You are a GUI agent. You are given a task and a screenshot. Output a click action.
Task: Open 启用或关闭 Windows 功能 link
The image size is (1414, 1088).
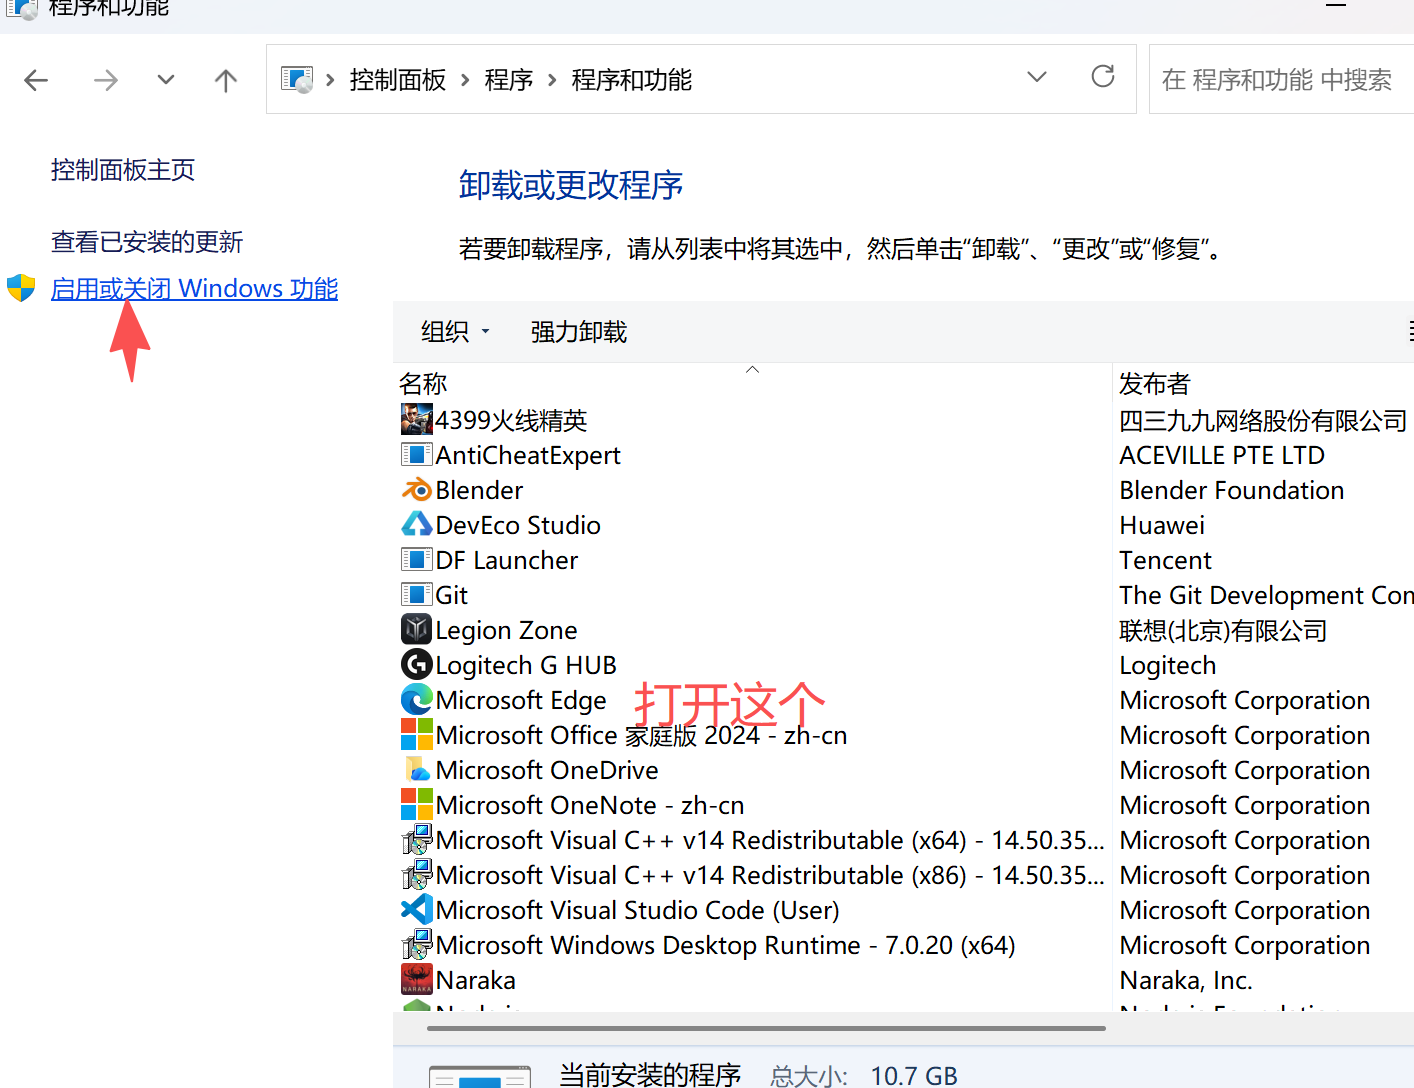195,289
